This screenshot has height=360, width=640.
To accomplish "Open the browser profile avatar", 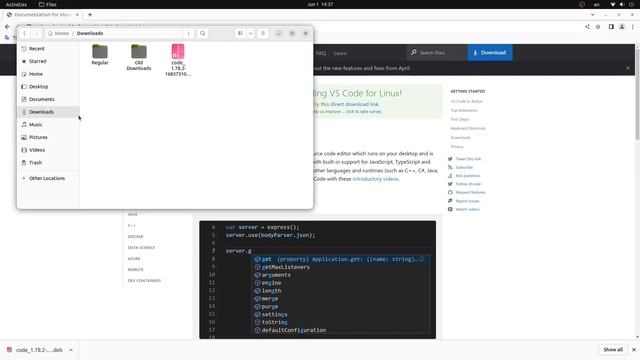I will pos(622,27).
